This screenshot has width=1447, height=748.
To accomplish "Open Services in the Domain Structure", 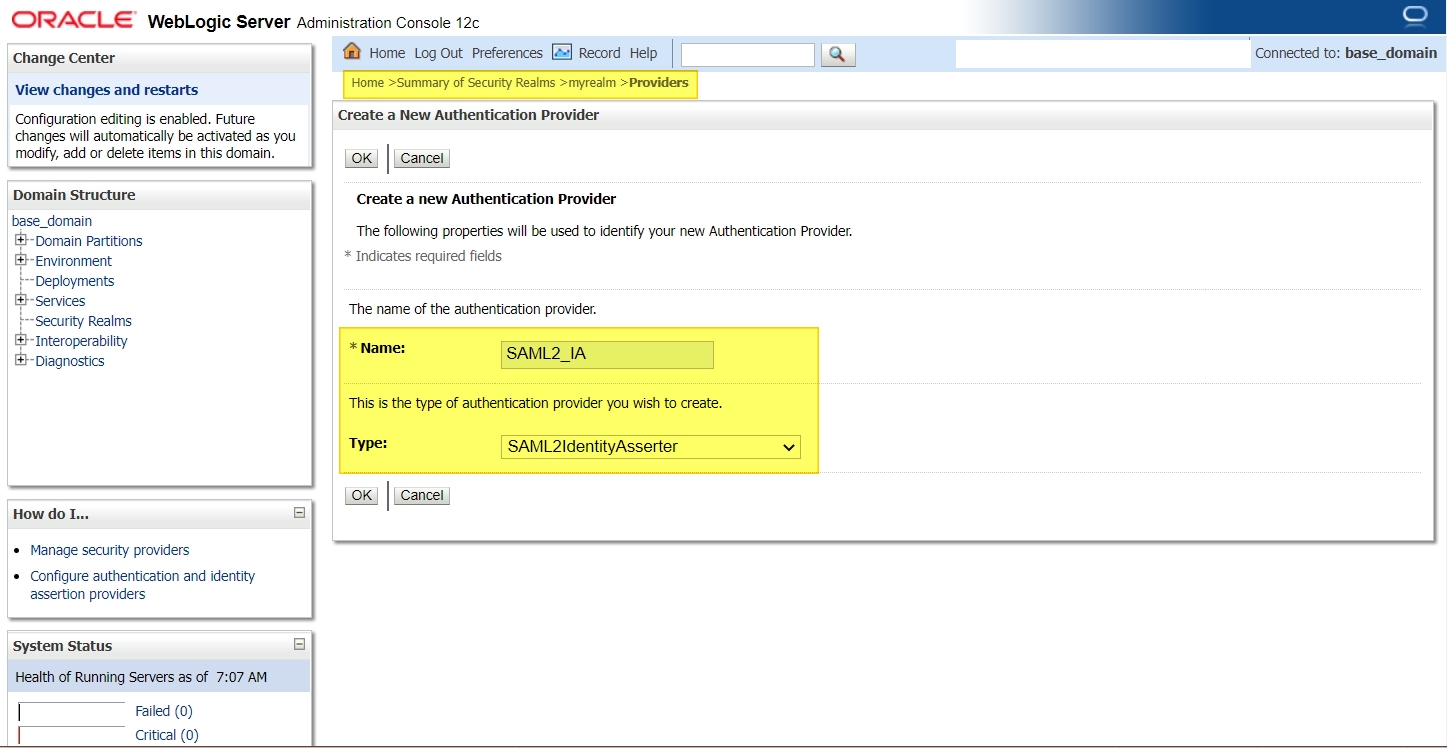I will point(60,301).
